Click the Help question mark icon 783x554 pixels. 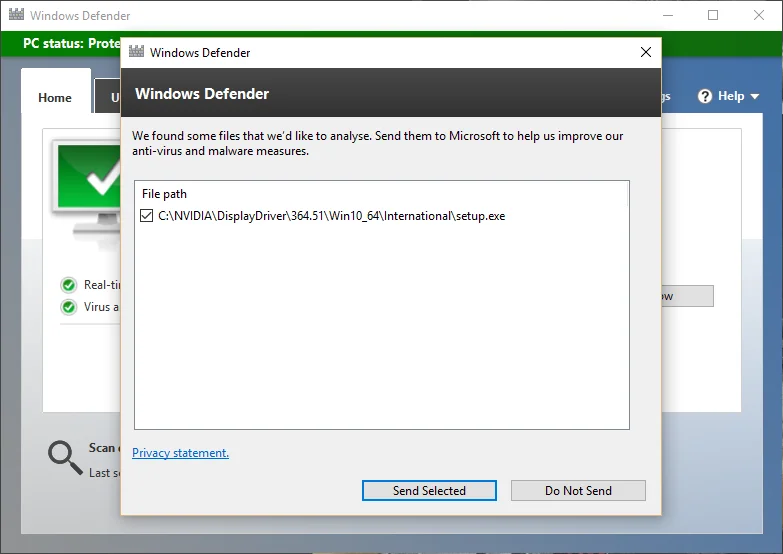click(705, 96)
